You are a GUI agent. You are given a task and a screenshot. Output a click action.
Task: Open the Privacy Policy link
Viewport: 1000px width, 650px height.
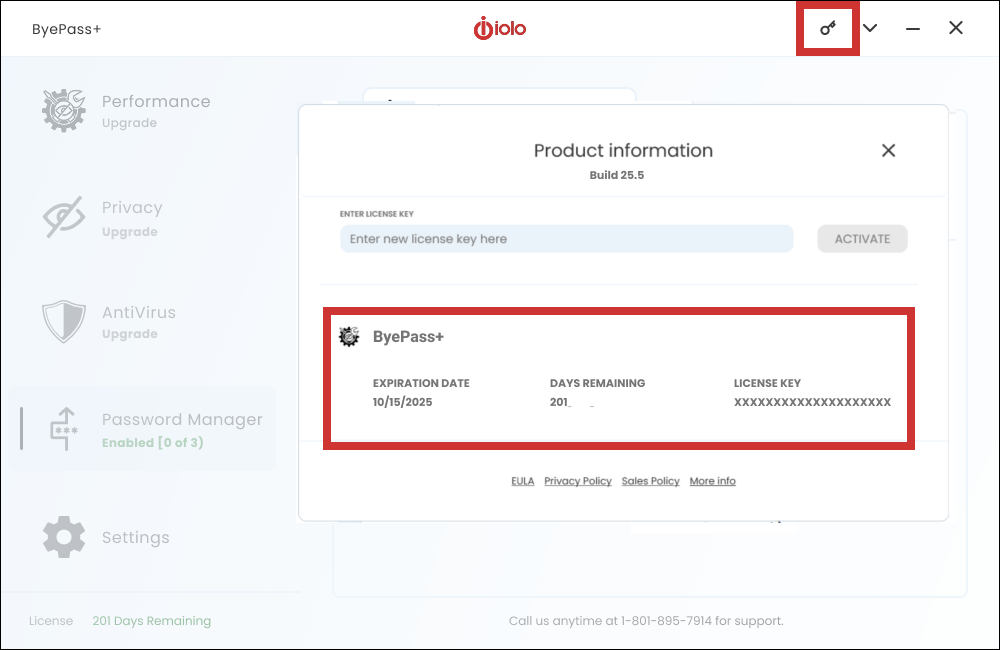(x=578, y=481)
